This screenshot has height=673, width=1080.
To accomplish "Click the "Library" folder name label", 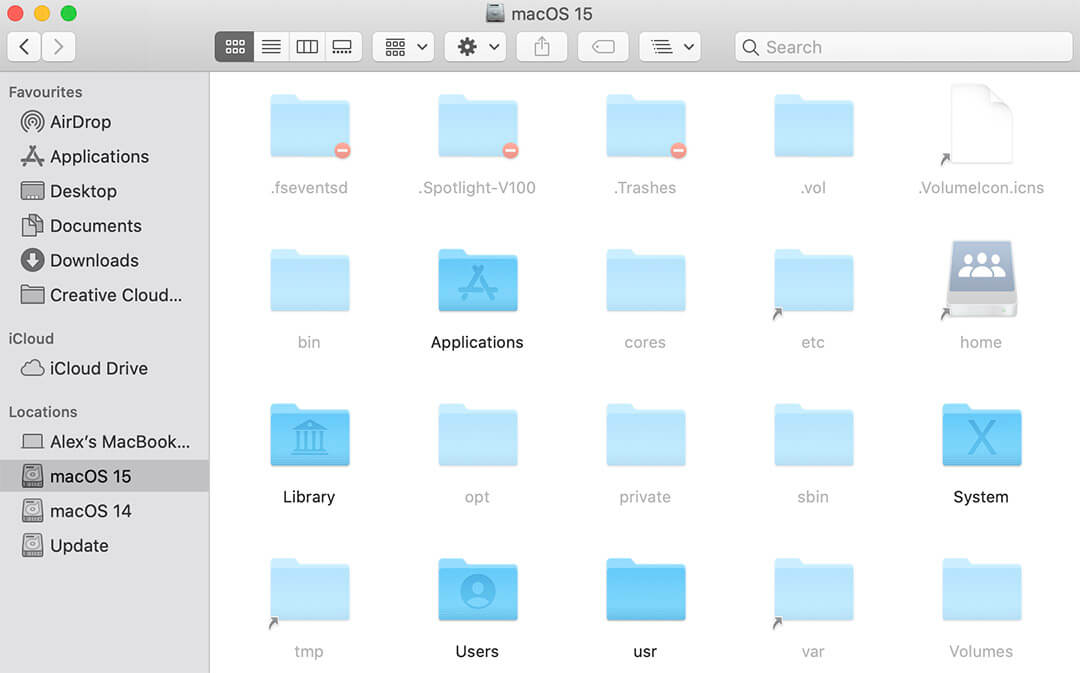I will pos(309,497).
